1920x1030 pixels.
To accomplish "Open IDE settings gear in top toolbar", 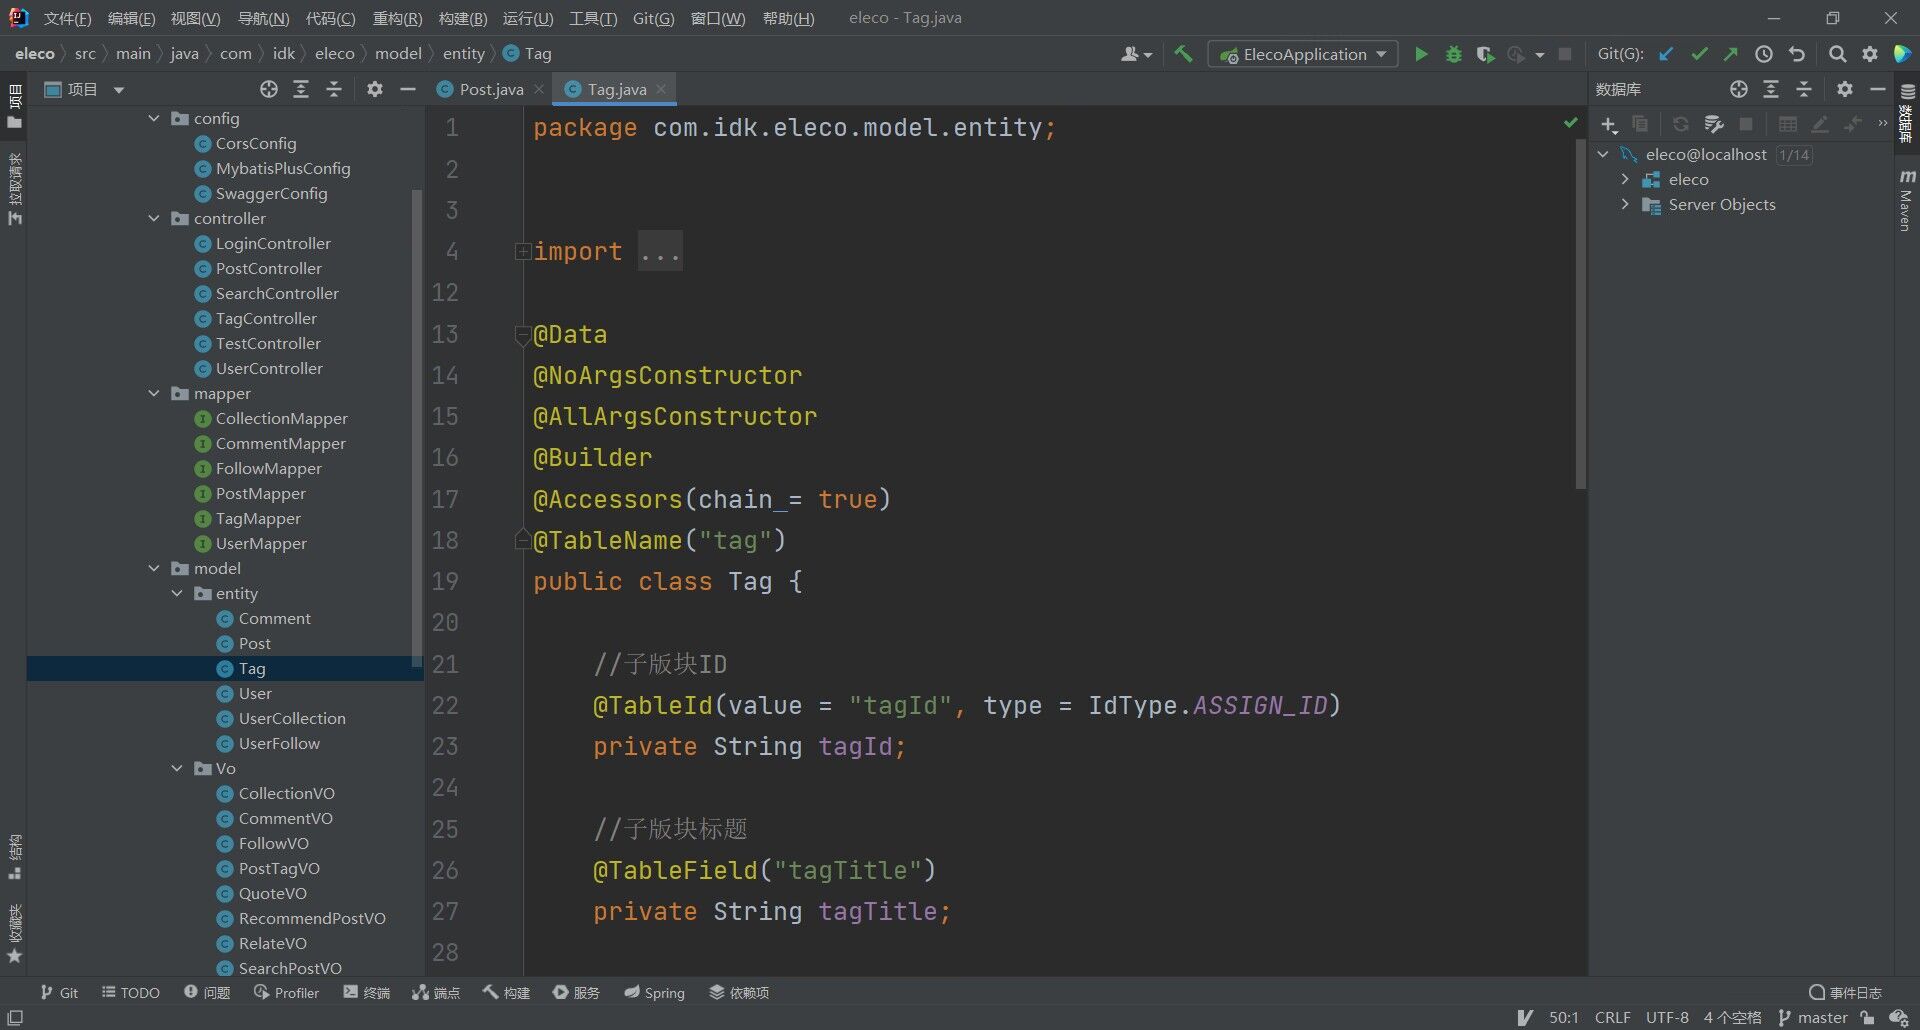I will [x=1869, y=54].
